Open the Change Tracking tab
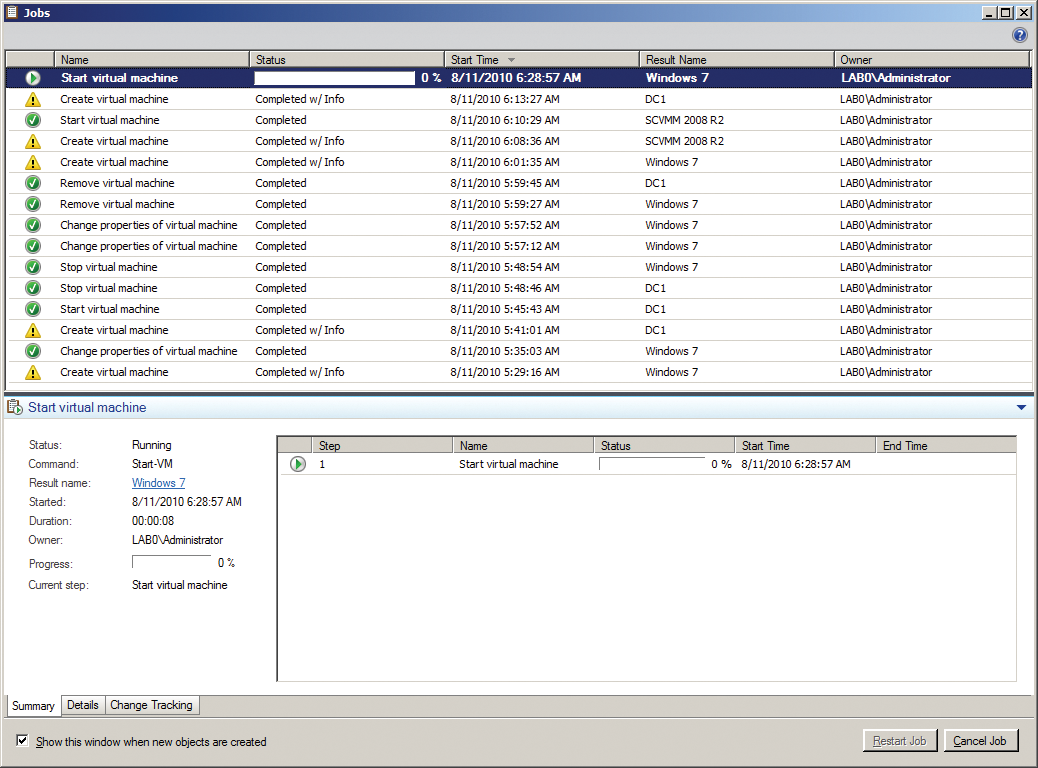The height and width of the screenshot is (768, 1038). point(151,705)
